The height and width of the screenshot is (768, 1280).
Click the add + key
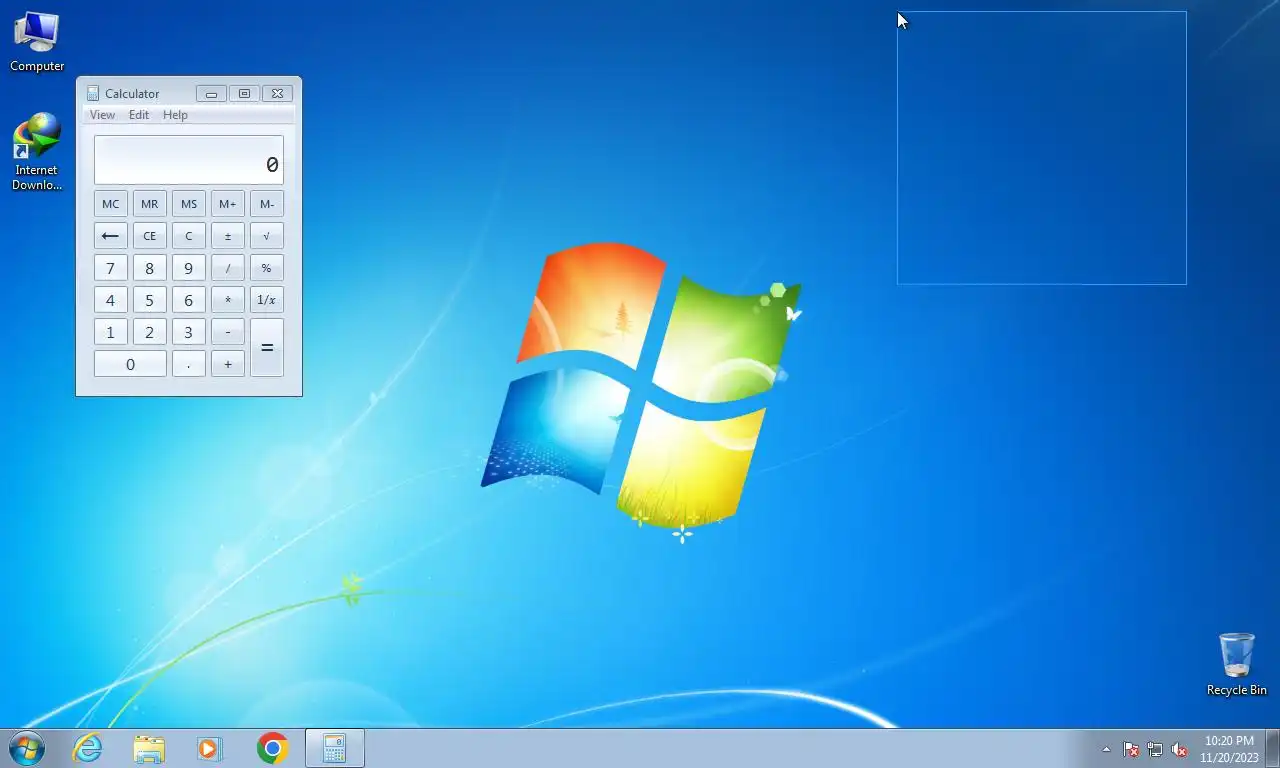(x=228, y=364)
